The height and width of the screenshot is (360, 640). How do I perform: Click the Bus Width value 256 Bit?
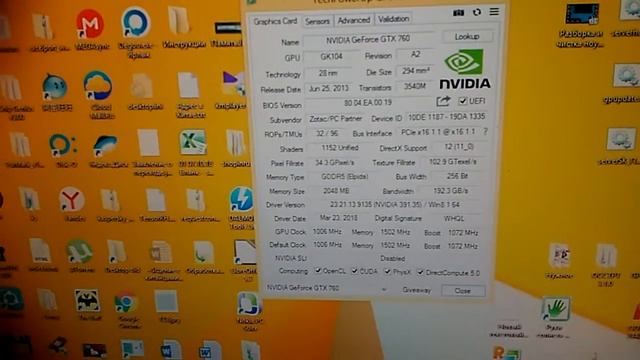(x=457, y=176)
